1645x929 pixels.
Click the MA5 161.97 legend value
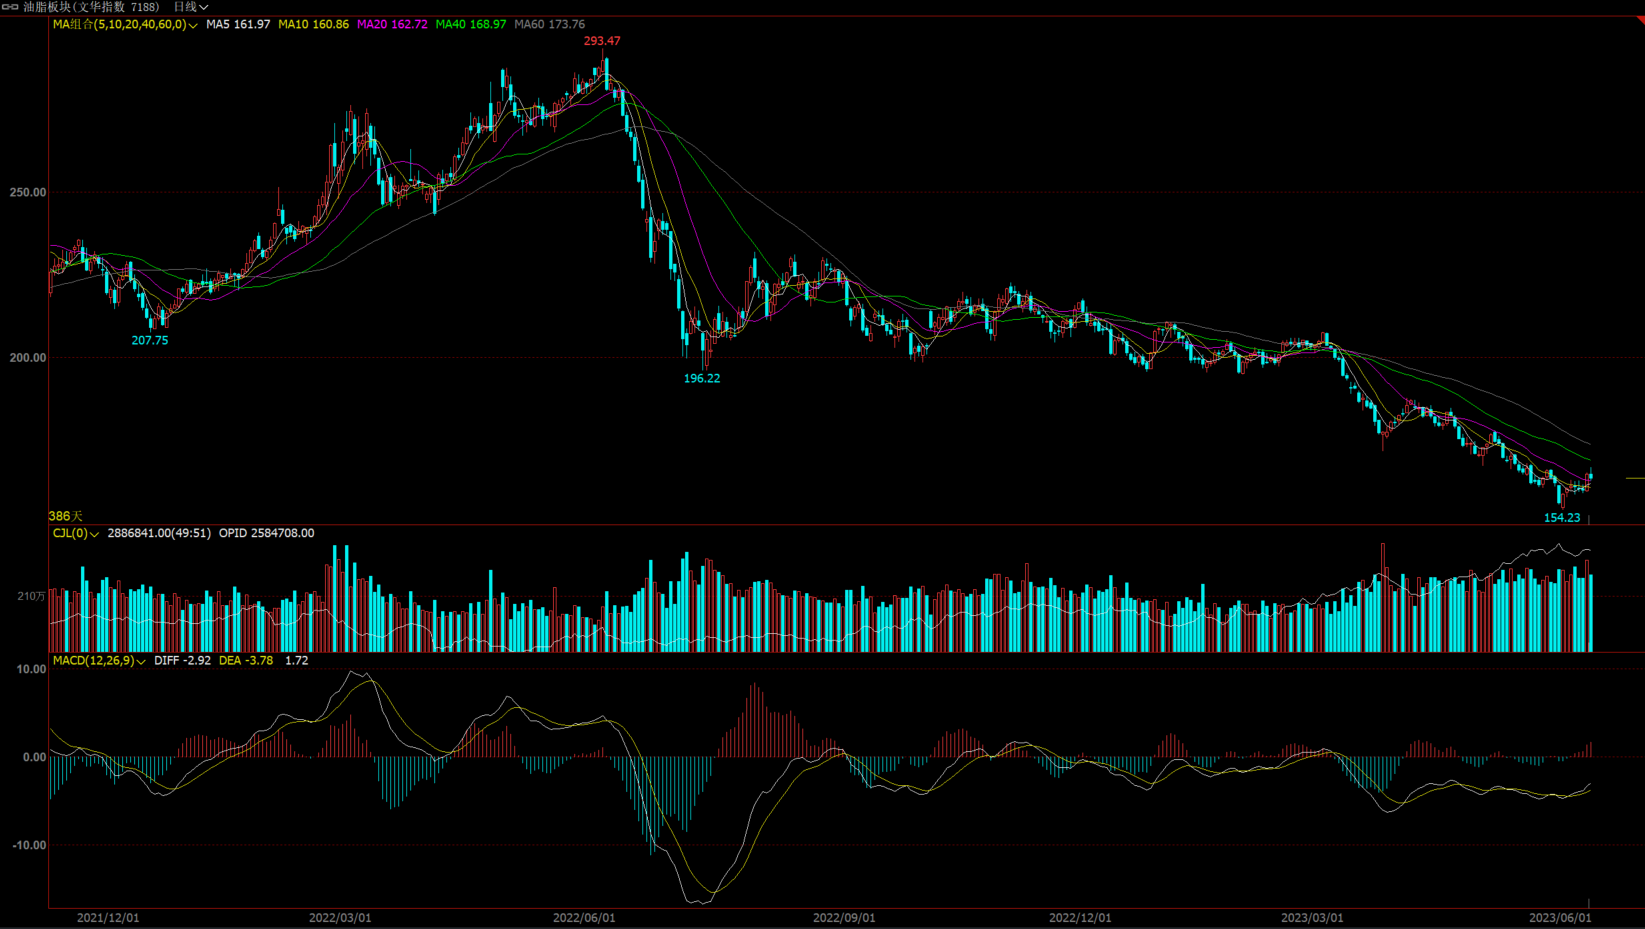pyautogui.click(x=238, y=24)
